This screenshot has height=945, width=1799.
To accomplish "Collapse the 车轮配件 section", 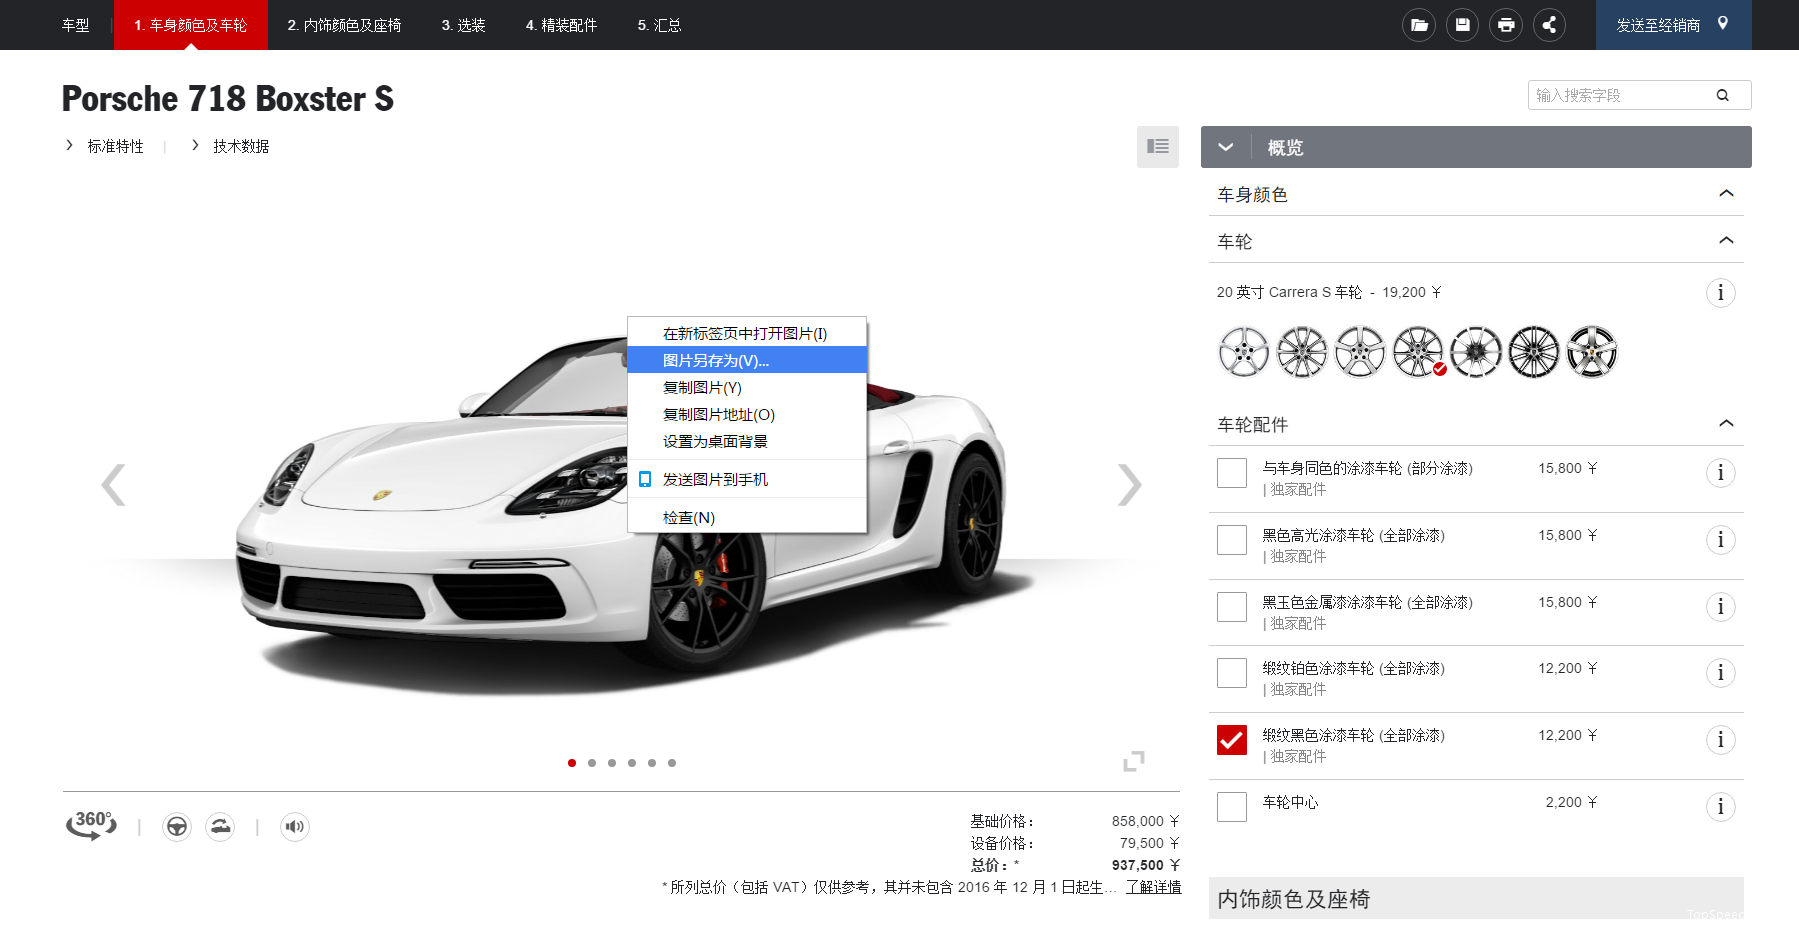I will (x=1726, y=424).
